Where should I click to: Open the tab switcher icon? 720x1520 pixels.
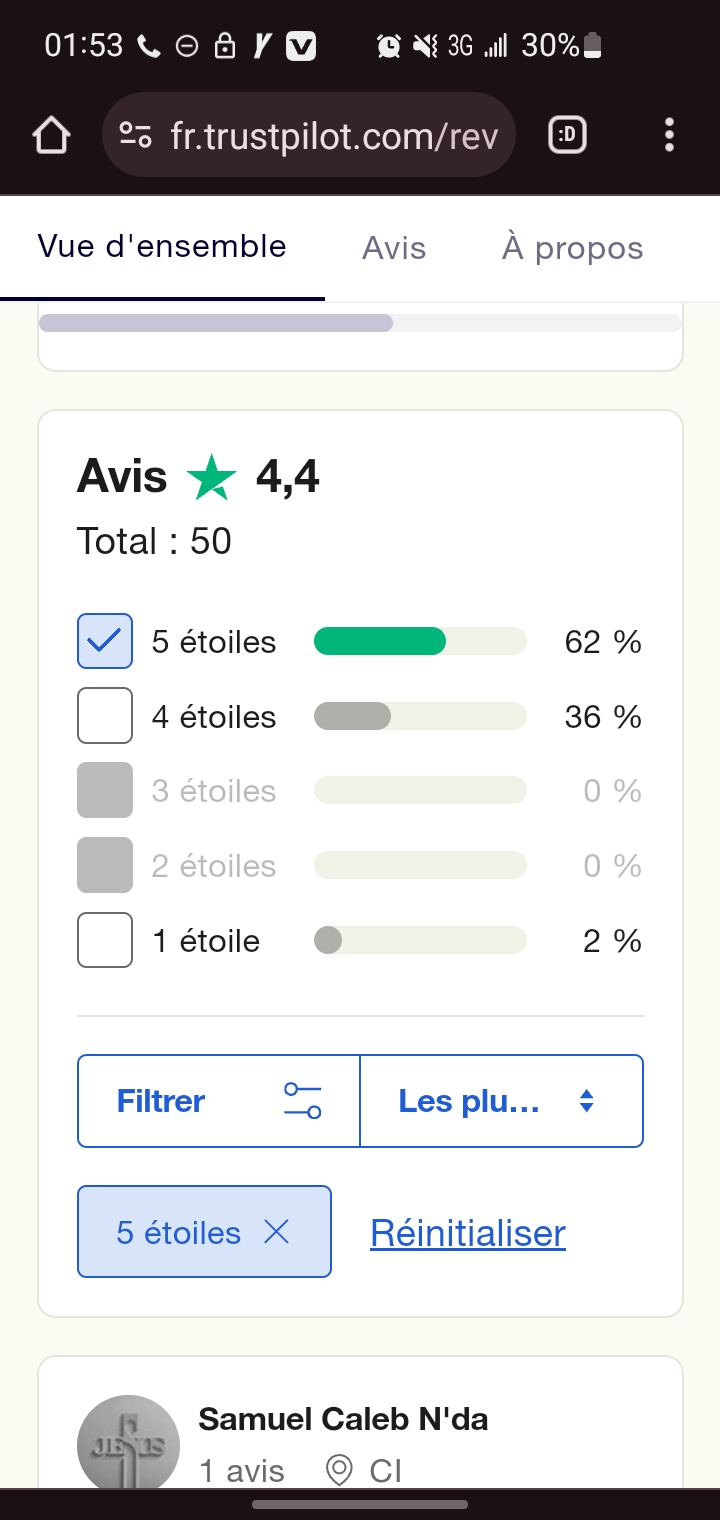click(567, 135)
